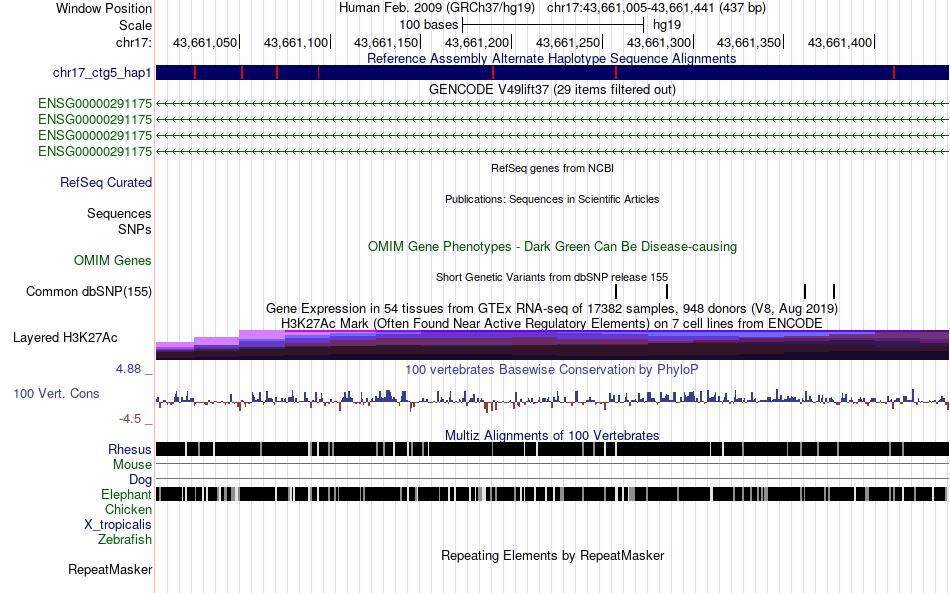Click the 43,661,150 ruler coordinate

[x=386, y=42]
